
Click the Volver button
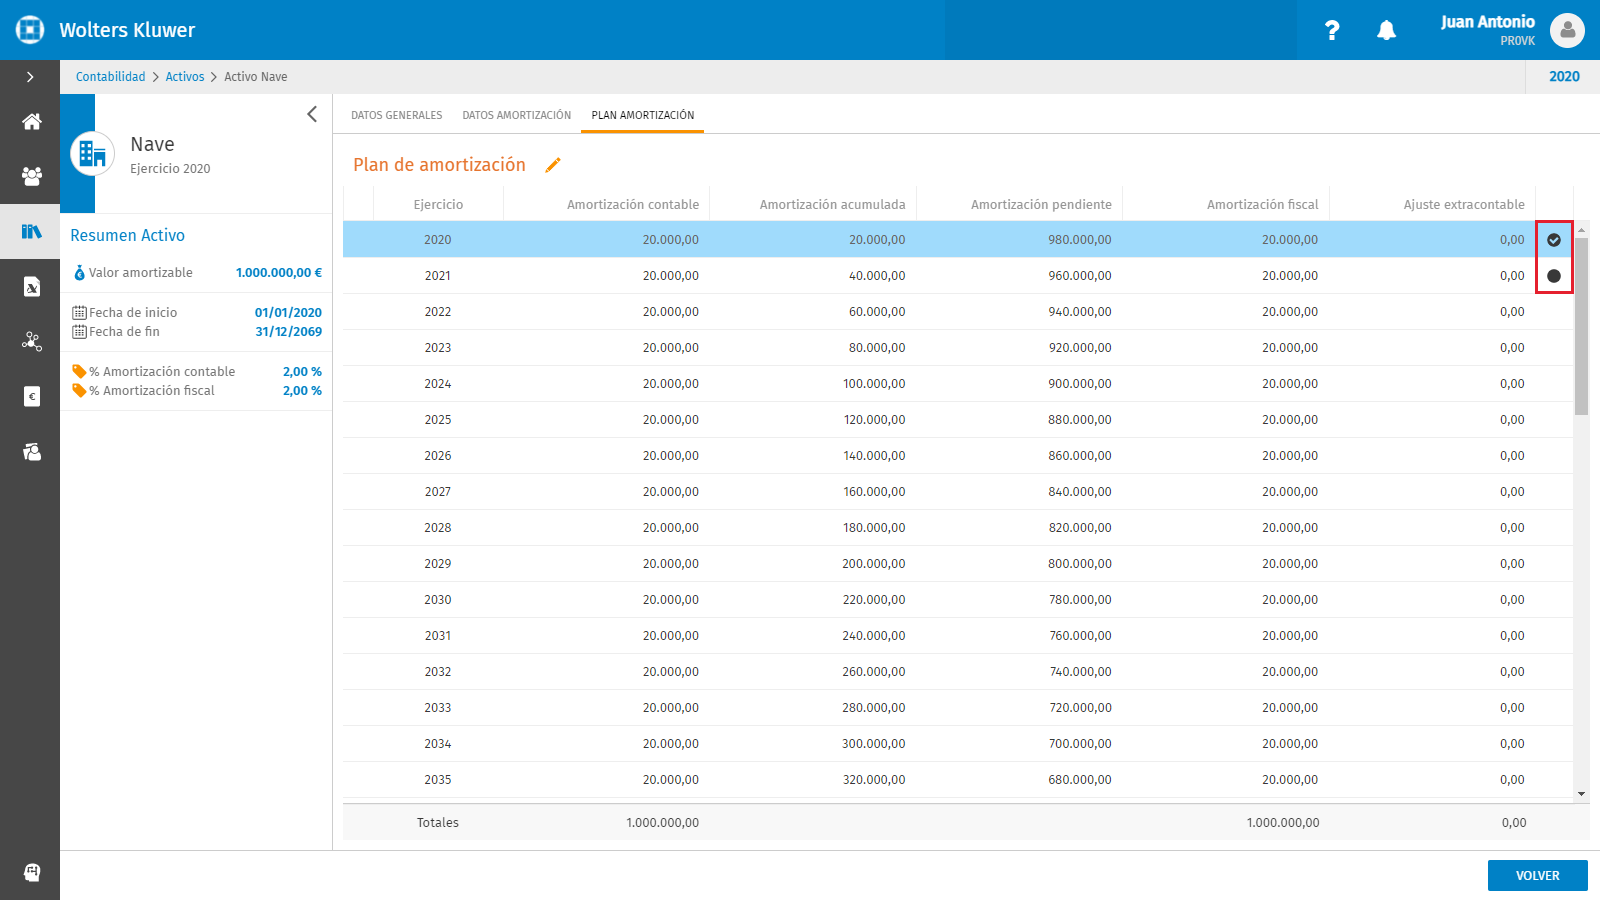click(x=1538, y=875)
